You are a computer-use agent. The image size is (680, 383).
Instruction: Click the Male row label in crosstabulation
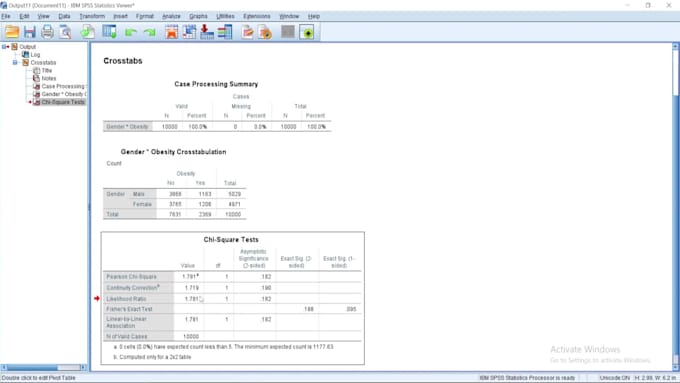[x=139, y=194]
